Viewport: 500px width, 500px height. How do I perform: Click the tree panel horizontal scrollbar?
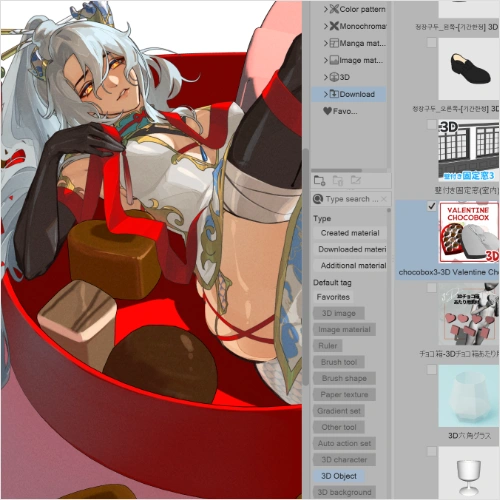coord(337,170)
